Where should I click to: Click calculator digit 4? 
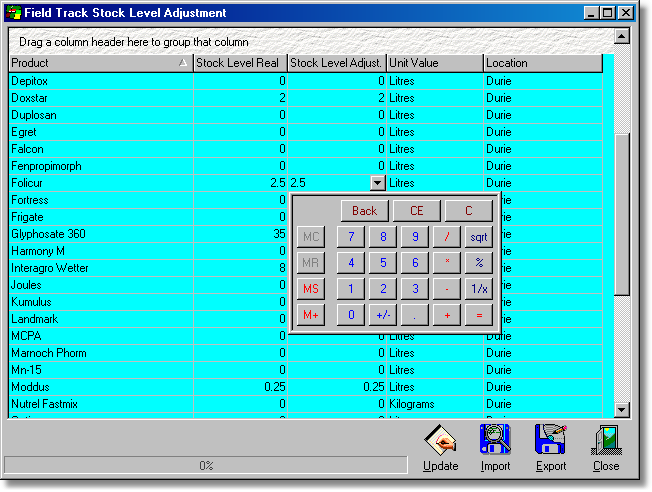point(351,263)
